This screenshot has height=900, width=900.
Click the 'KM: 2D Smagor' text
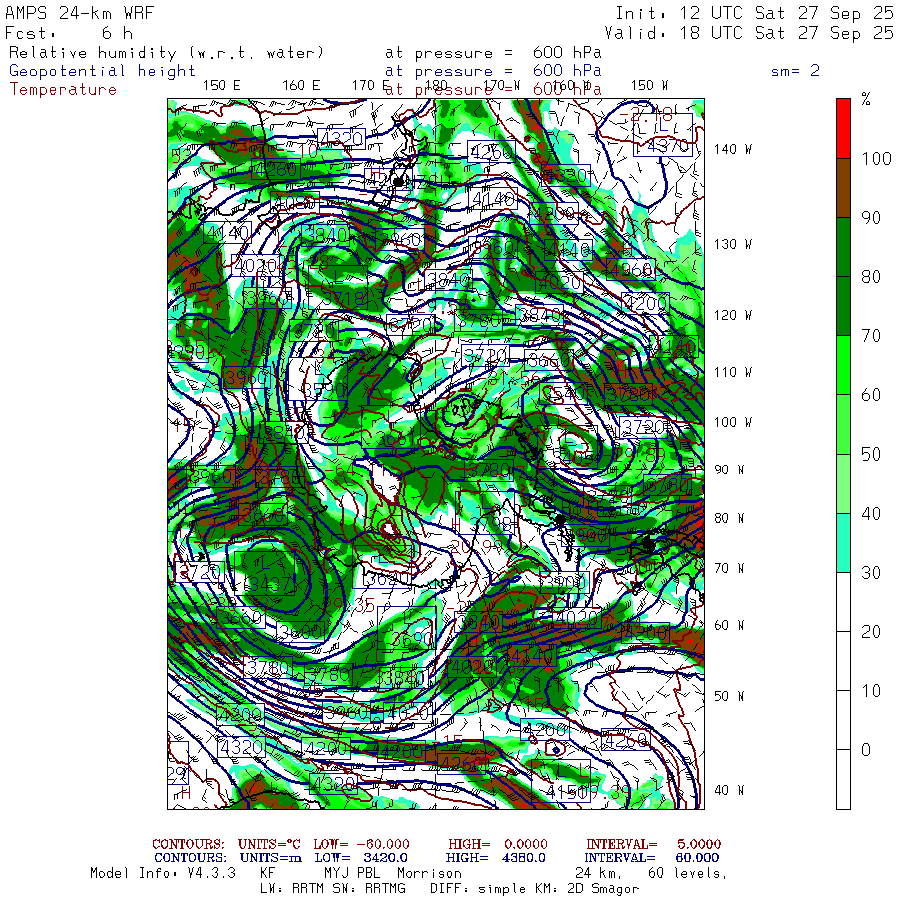[587, 889]
